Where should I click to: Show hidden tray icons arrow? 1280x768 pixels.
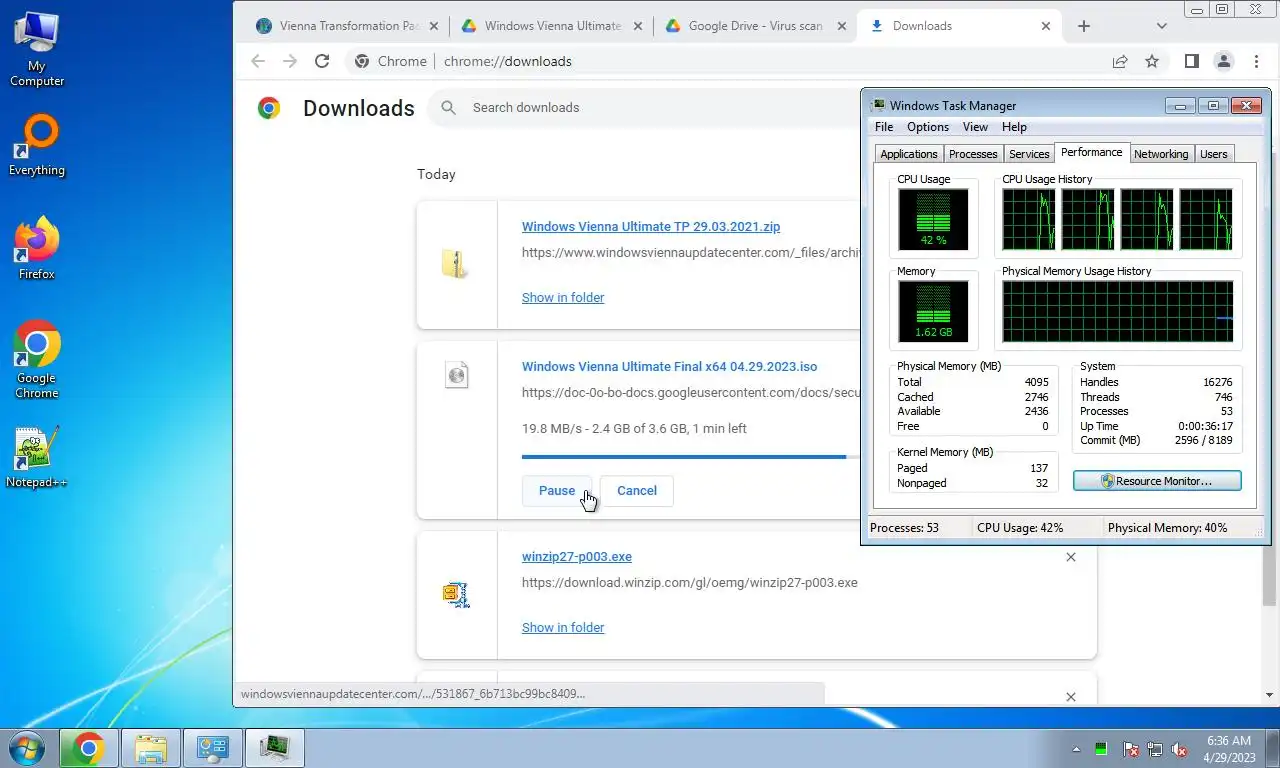[x=1076, y=748]
